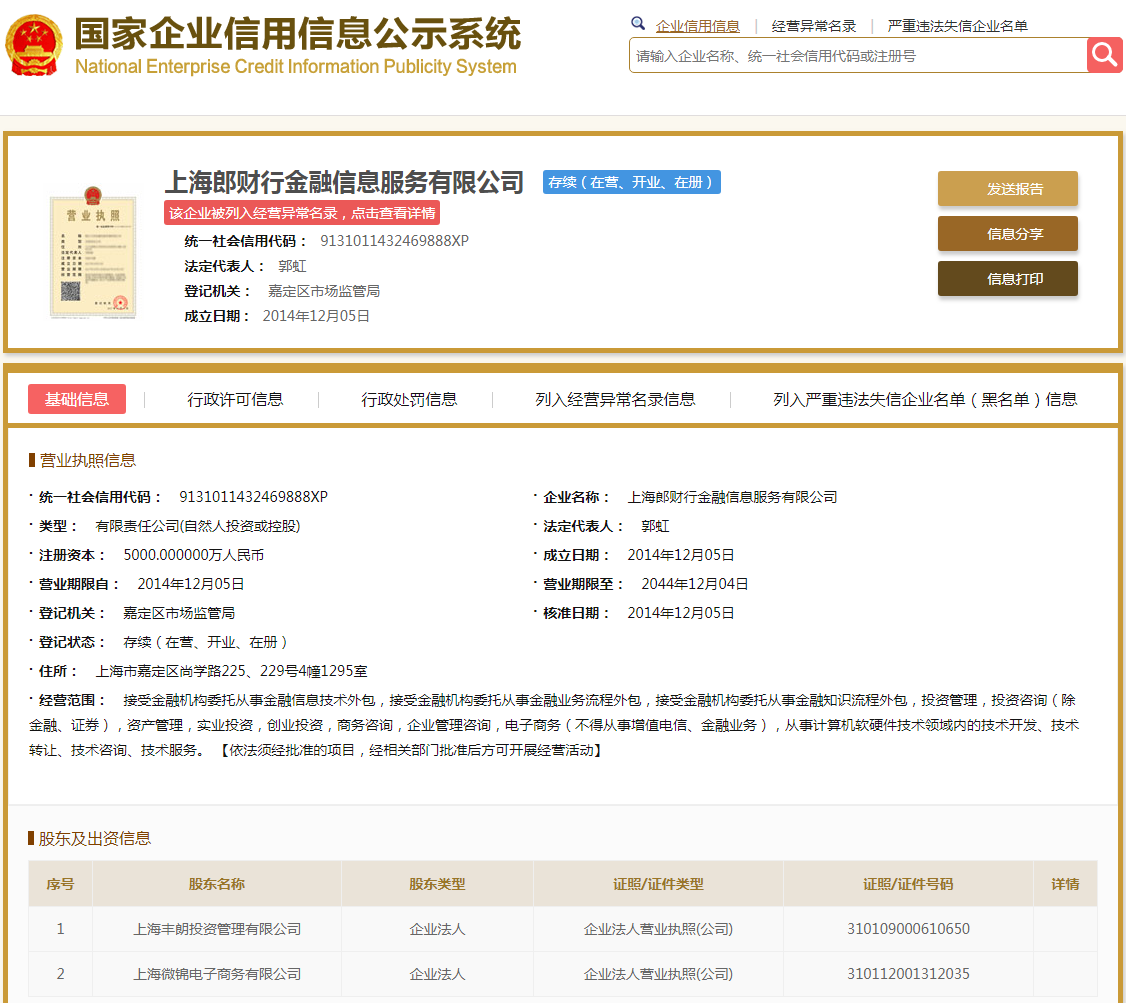Click the 股东及出资信息 section header marker
This screenshot has width=1126, height=1003.
31,839
